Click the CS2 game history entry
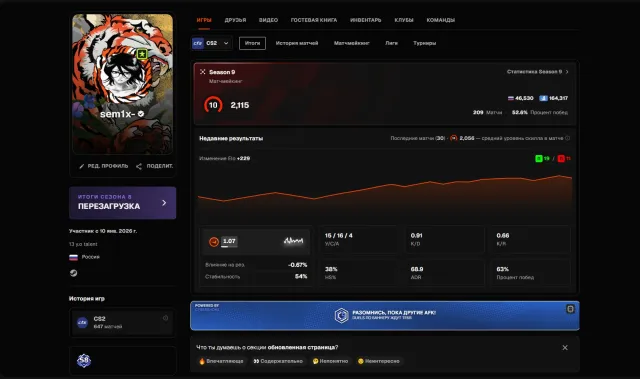640x379 pixels. 122,322
